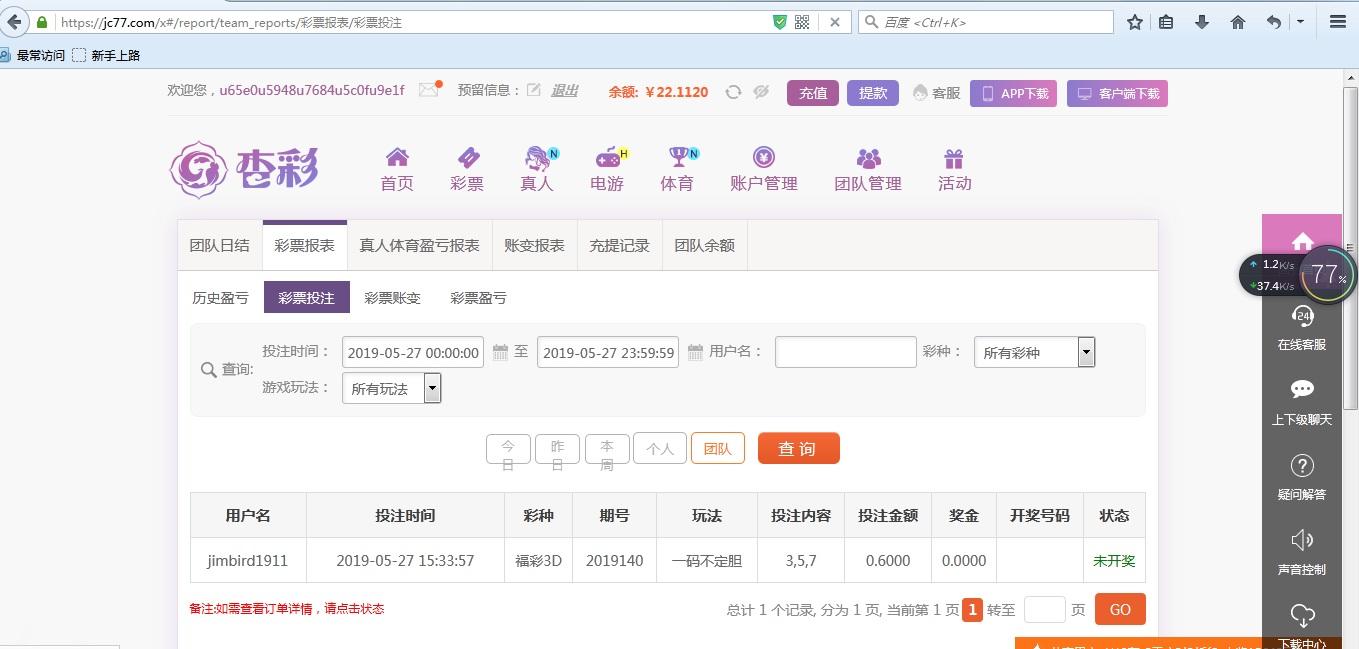Open the browser history dropdown arrow
The height and width of the screenshot is (649, 1359).
tap(1300, 22)
